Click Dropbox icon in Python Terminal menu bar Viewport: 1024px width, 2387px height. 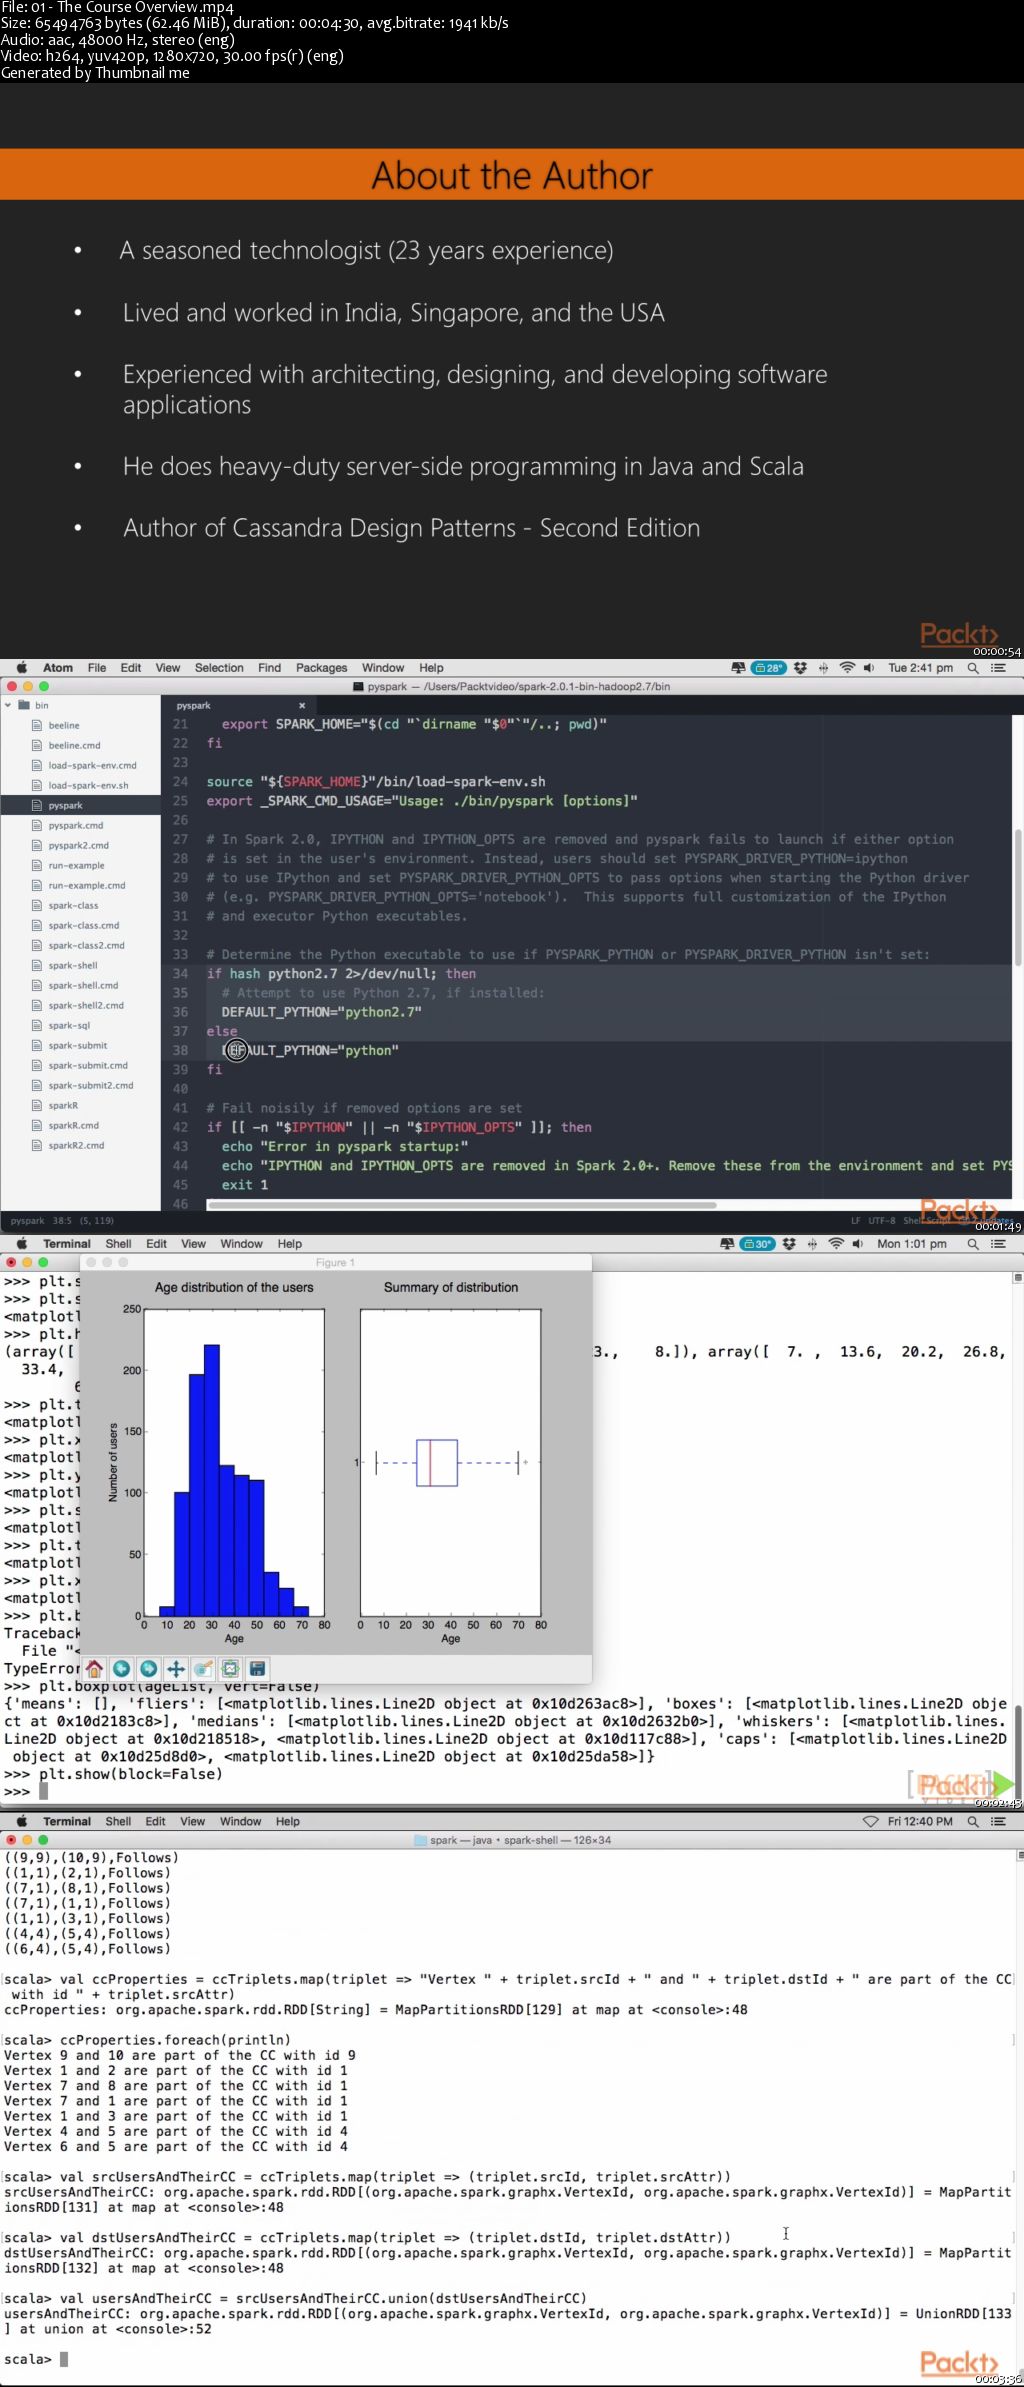coord(790,1244)
